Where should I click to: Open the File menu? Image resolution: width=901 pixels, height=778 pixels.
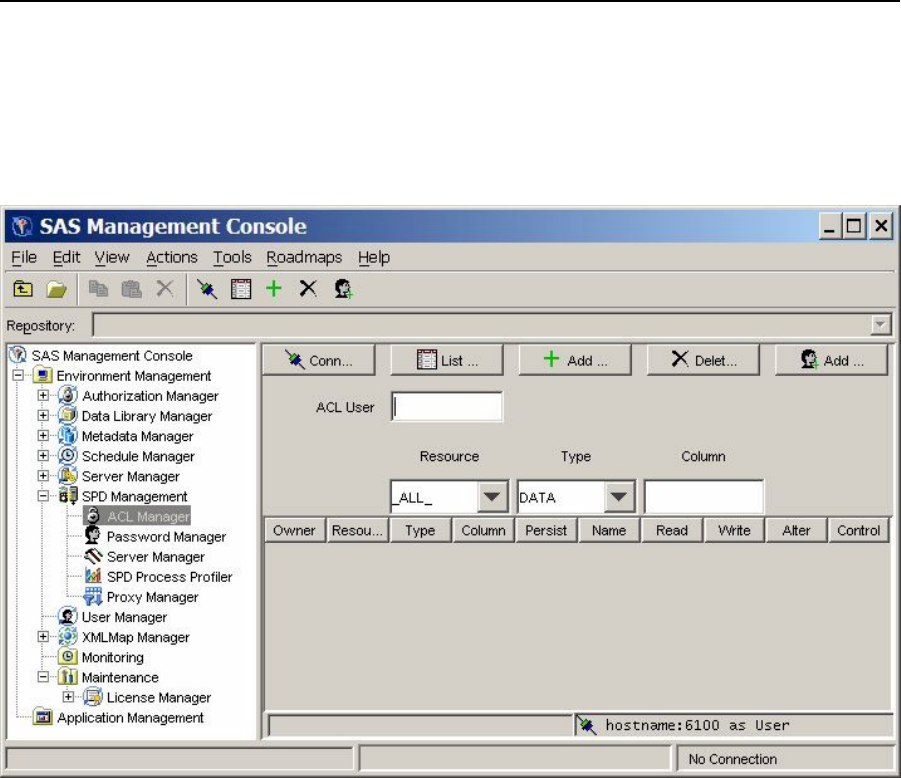24,257
